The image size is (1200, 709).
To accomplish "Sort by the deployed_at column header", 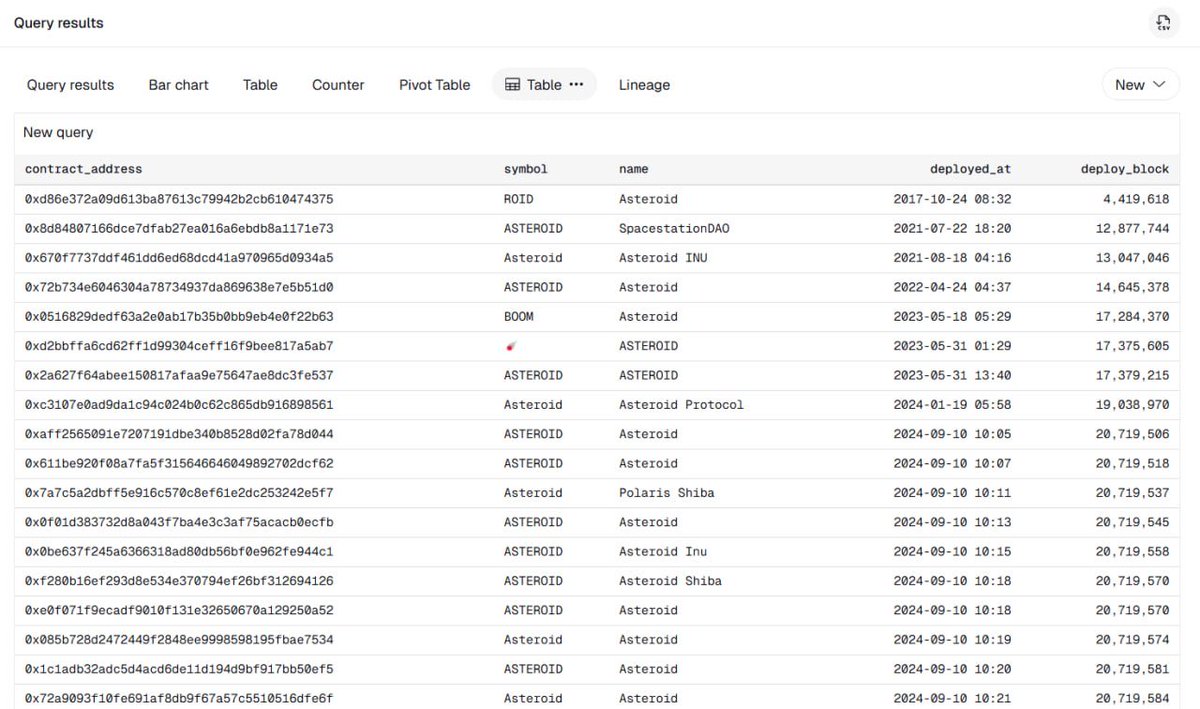I will 970,169.
